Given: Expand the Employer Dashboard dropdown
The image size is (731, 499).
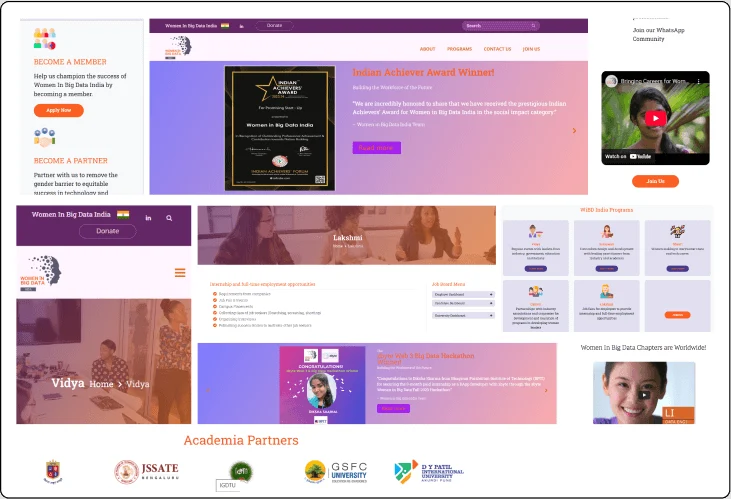Looking at the screenshot, I should pos(463,295).
